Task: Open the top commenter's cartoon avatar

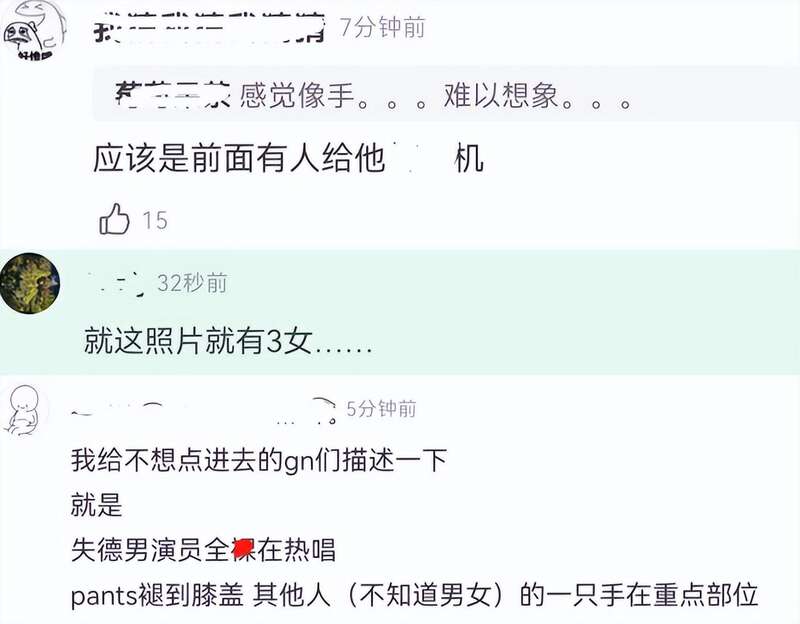Action: (x=34, y=32)
